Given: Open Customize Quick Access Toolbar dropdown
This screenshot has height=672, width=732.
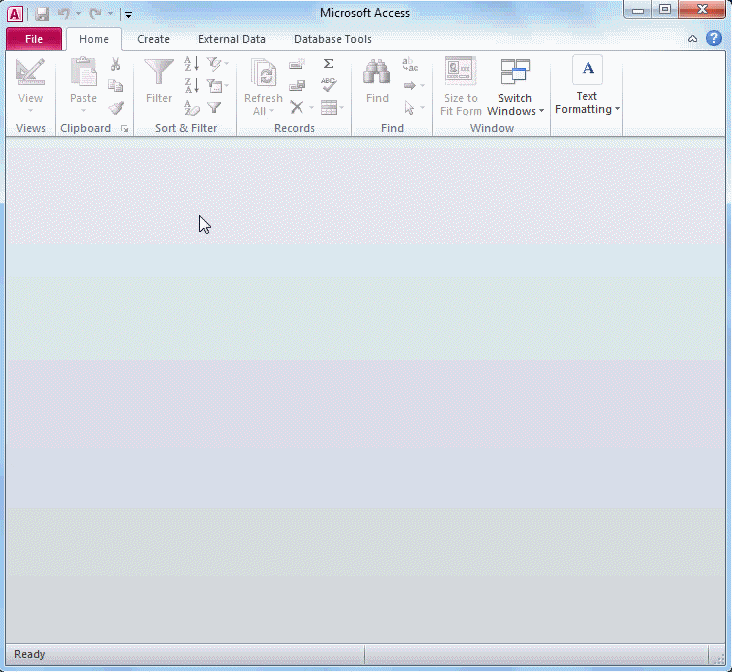Looking at the screenshot, I should pyautogui.click(x=128, y=15).
